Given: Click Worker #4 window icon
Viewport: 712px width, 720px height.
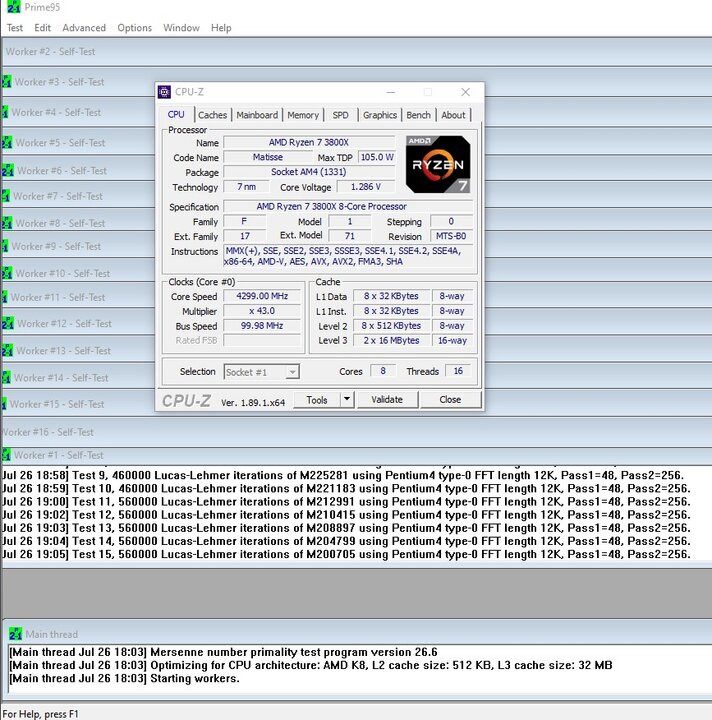Looking at the screenshot, I should pos(5,112).
